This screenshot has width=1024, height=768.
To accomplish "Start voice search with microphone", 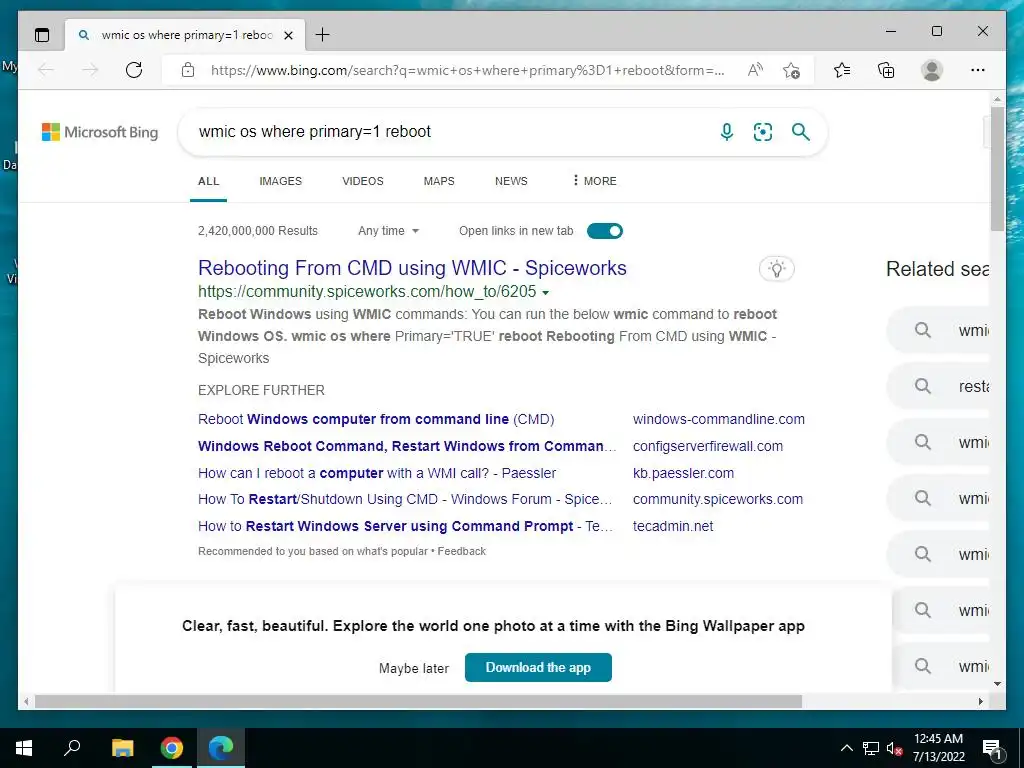I will coord(726,132).
